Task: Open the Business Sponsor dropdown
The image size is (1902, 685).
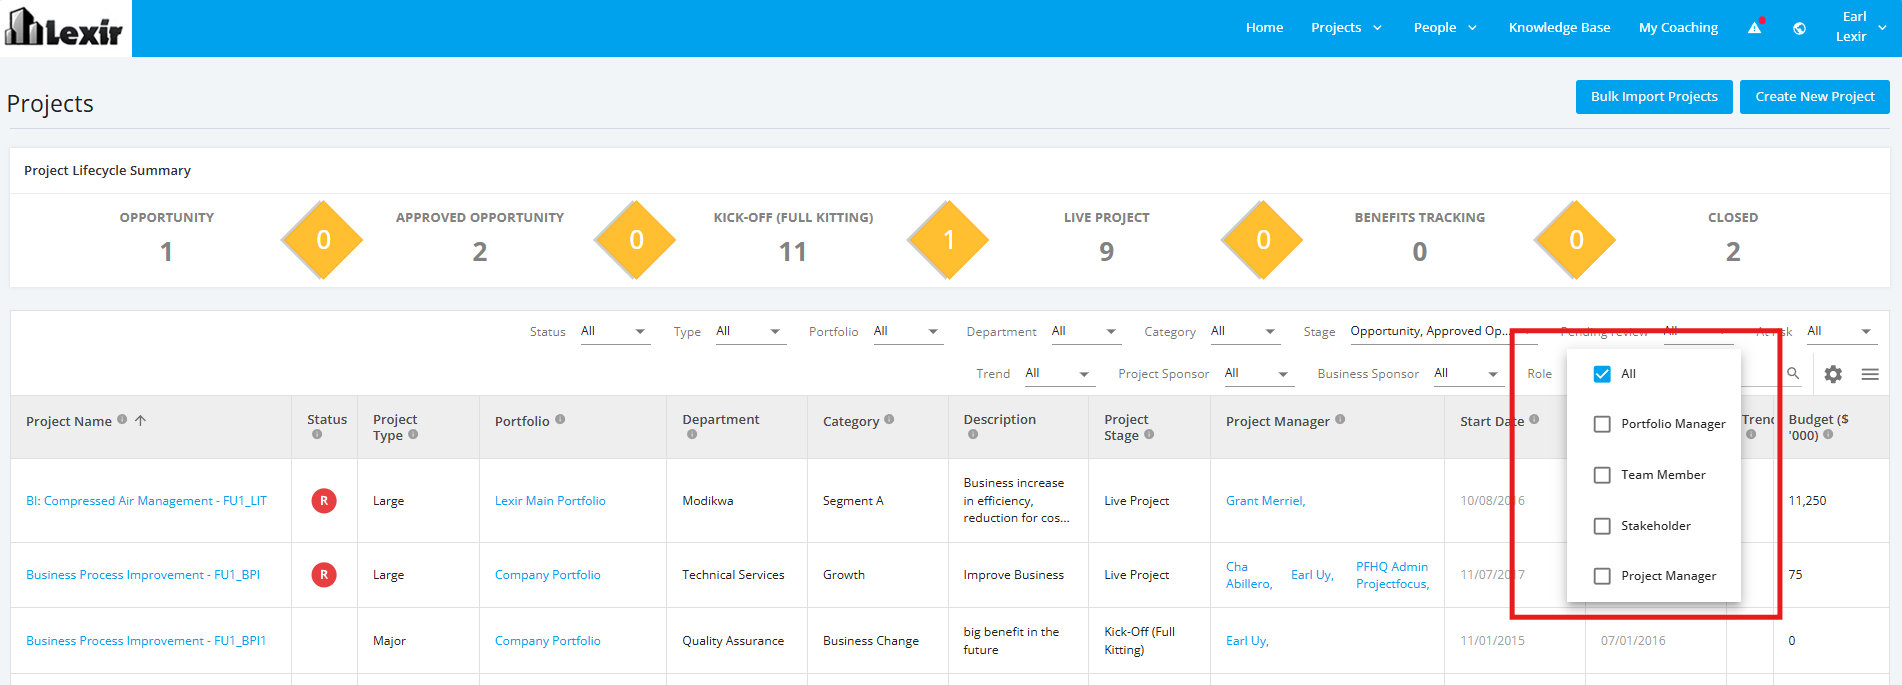Action: [1467, 374]
